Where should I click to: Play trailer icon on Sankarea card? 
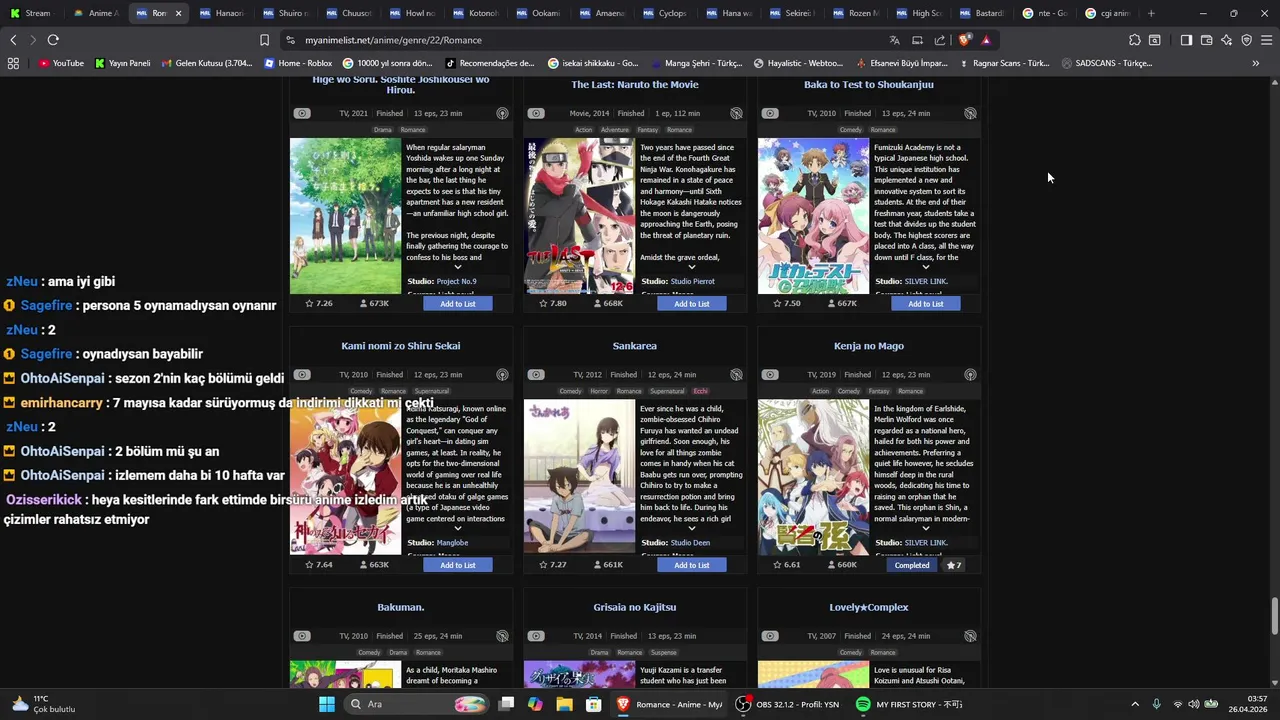point(536,375)
